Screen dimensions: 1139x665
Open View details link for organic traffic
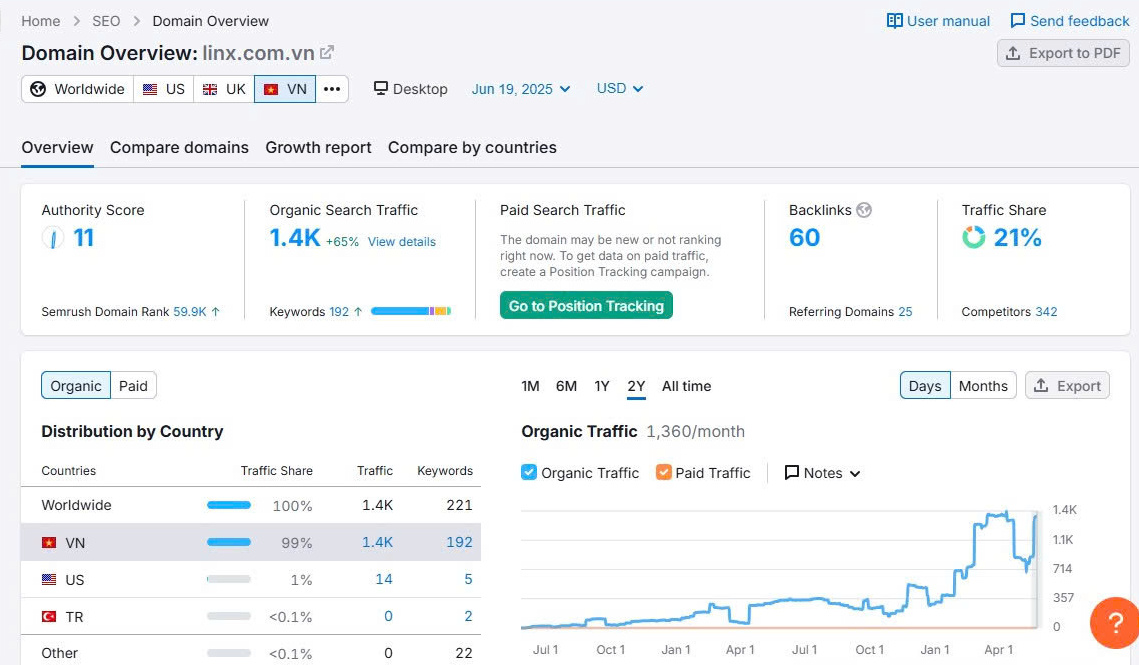click(x=402, y=241)
